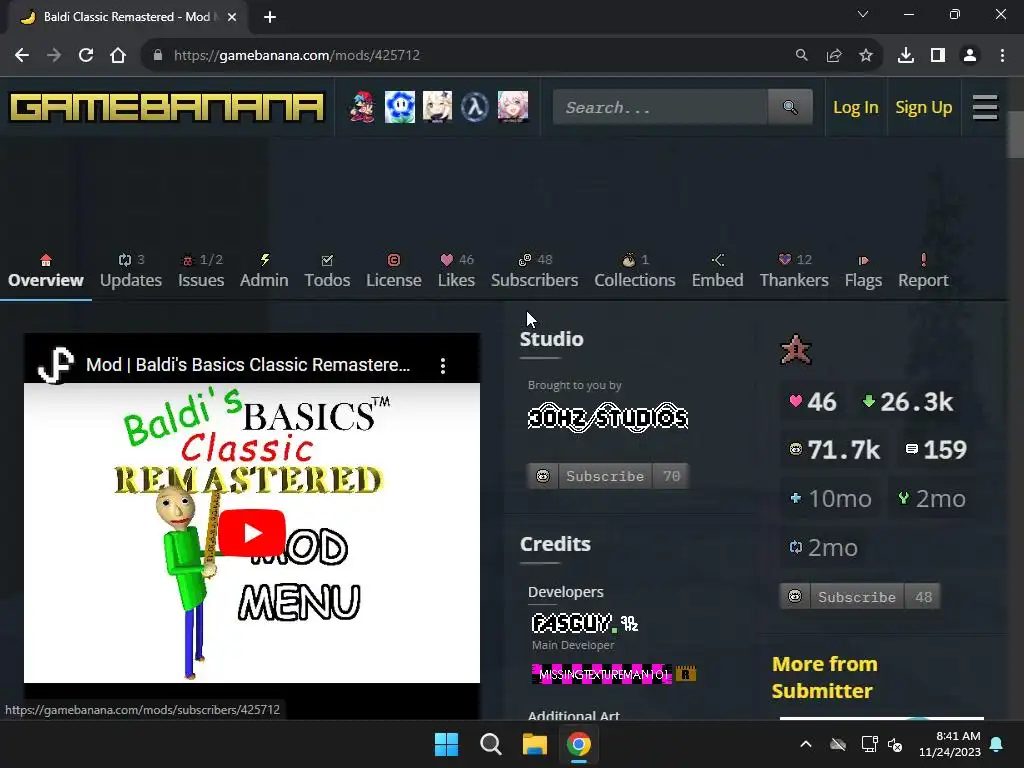Click the star medal badge icon
Screen dimensions: 1024x768
tap(796, 349)
